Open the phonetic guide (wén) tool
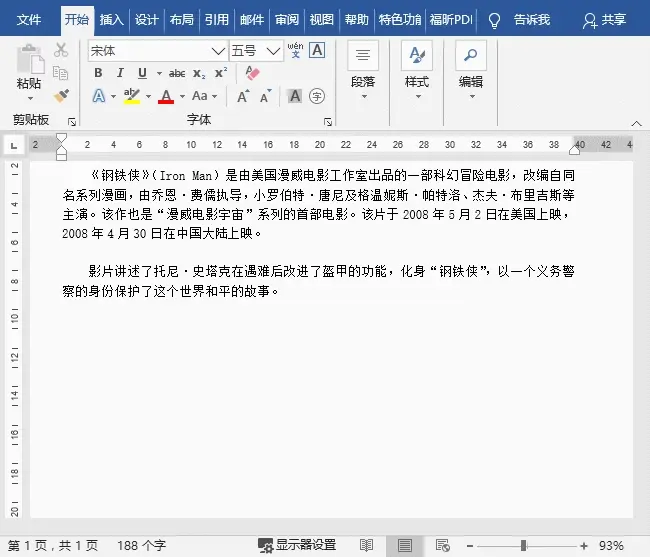 pyautogui.click(x=295, y=50)
